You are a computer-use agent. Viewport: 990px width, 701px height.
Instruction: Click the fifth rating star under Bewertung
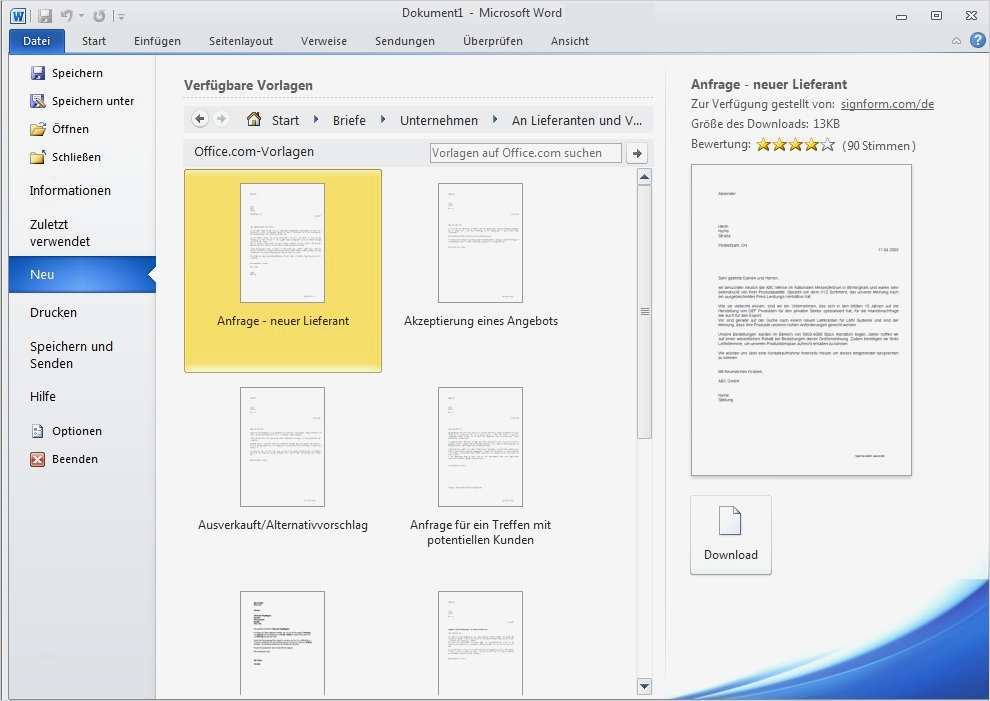click(x=828, y=144)
